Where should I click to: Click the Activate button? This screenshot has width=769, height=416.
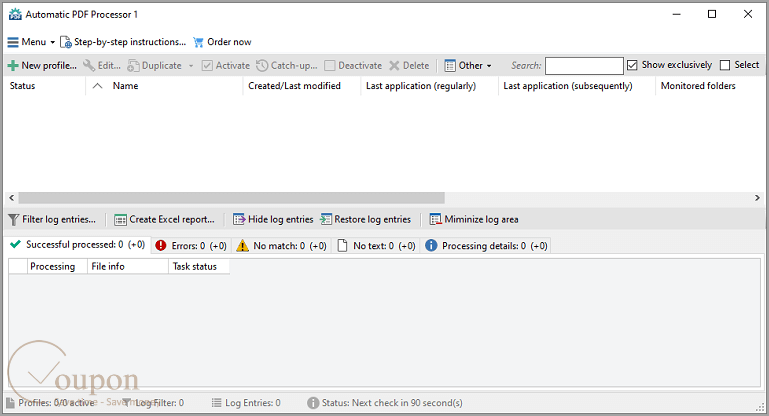(226, 65)
